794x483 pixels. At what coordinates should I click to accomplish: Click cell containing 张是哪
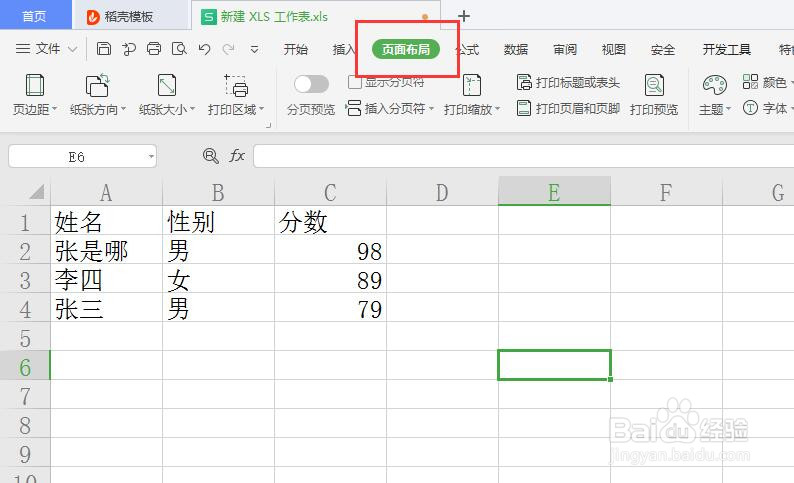click(x=106, y=249)
